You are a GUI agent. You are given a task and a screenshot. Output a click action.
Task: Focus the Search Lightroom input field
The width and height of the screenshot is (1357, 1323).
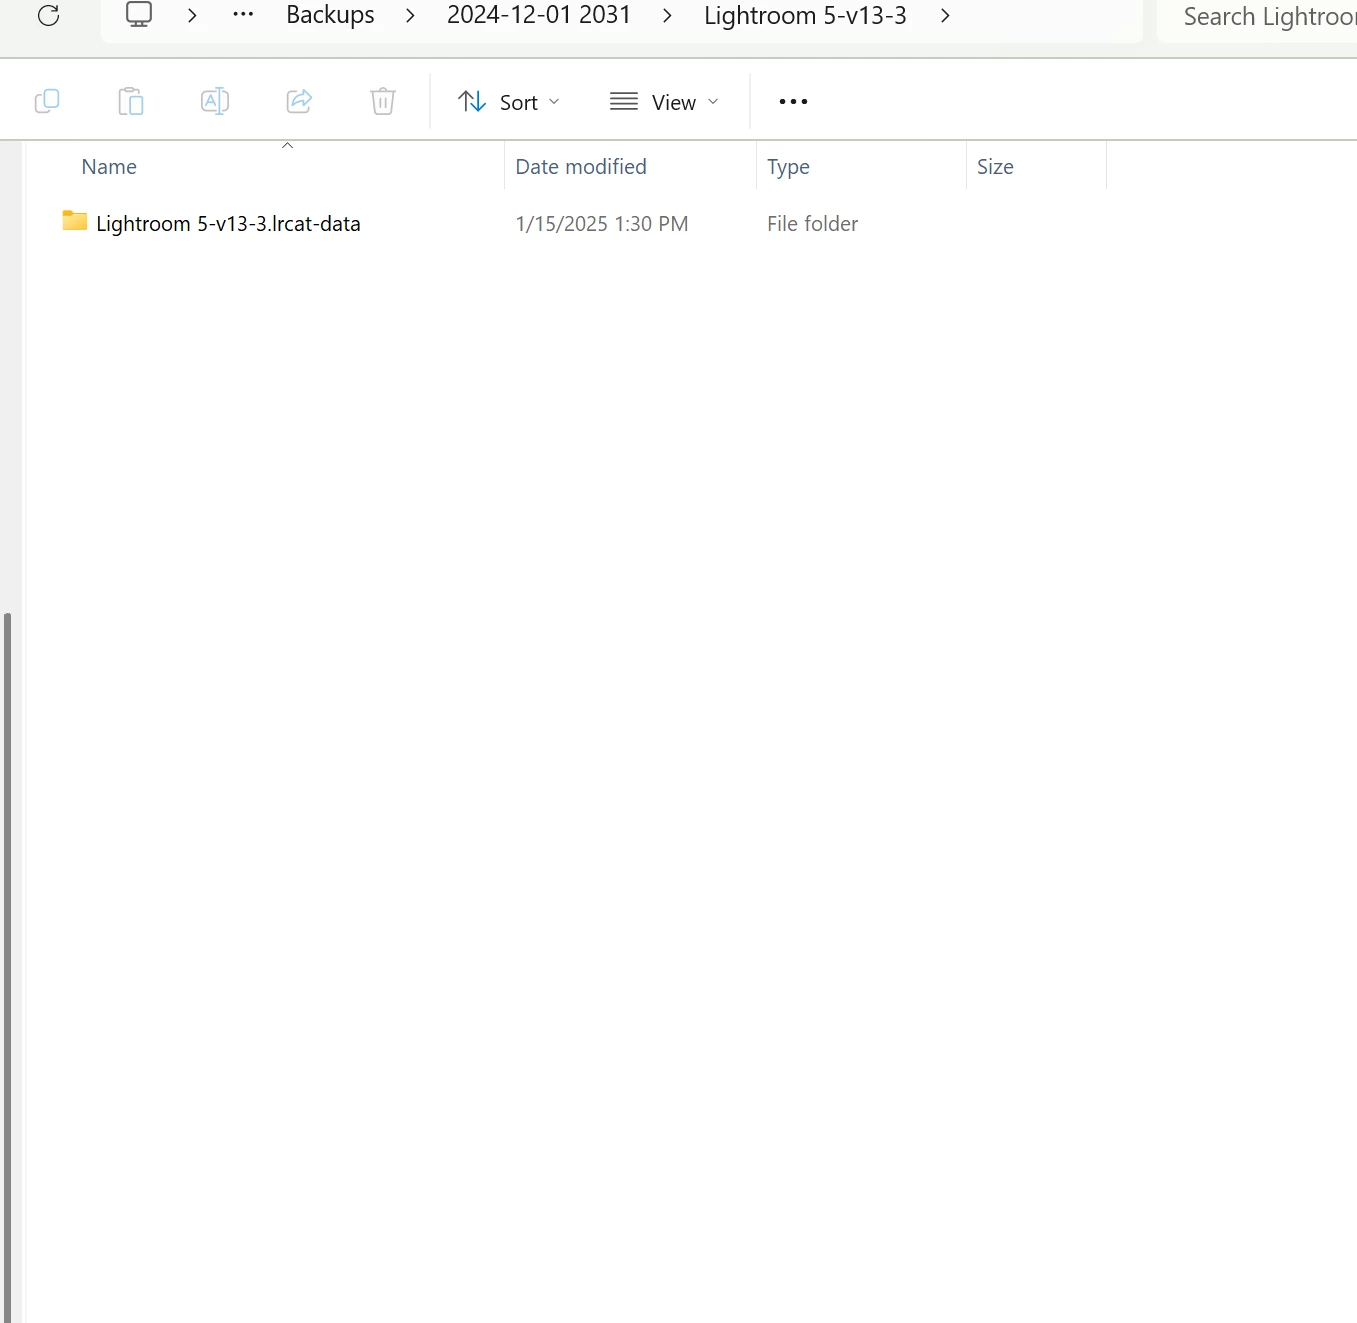(x=1257, y=17)
